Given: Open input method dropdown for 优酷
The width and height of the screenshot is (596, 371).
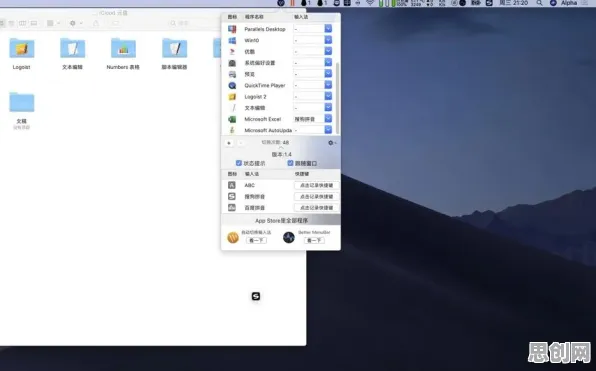Looking at the screenshot, I should [x=328, y=52].
